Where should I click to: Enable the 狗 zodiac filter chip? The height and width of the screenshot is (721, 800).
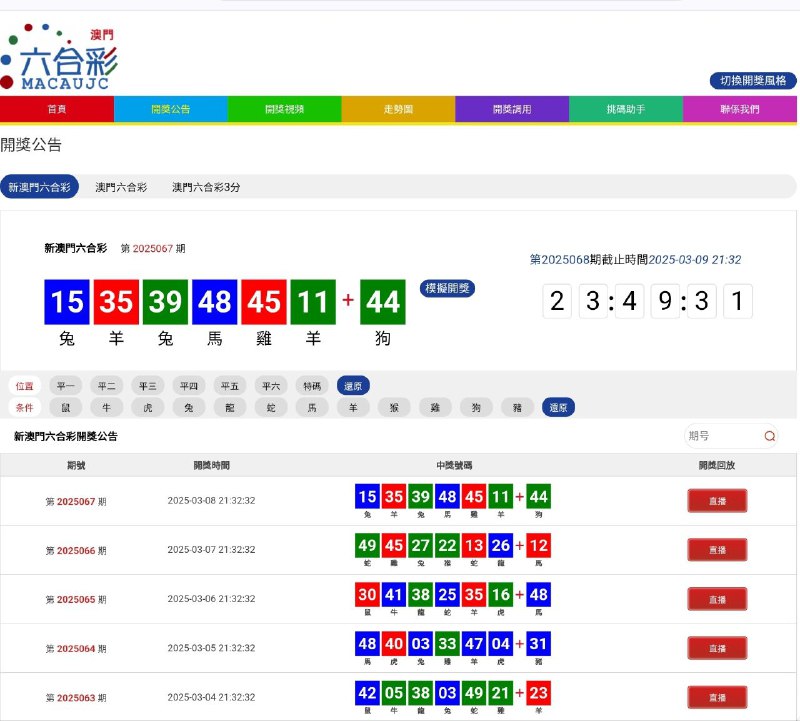tap(476, 407)
